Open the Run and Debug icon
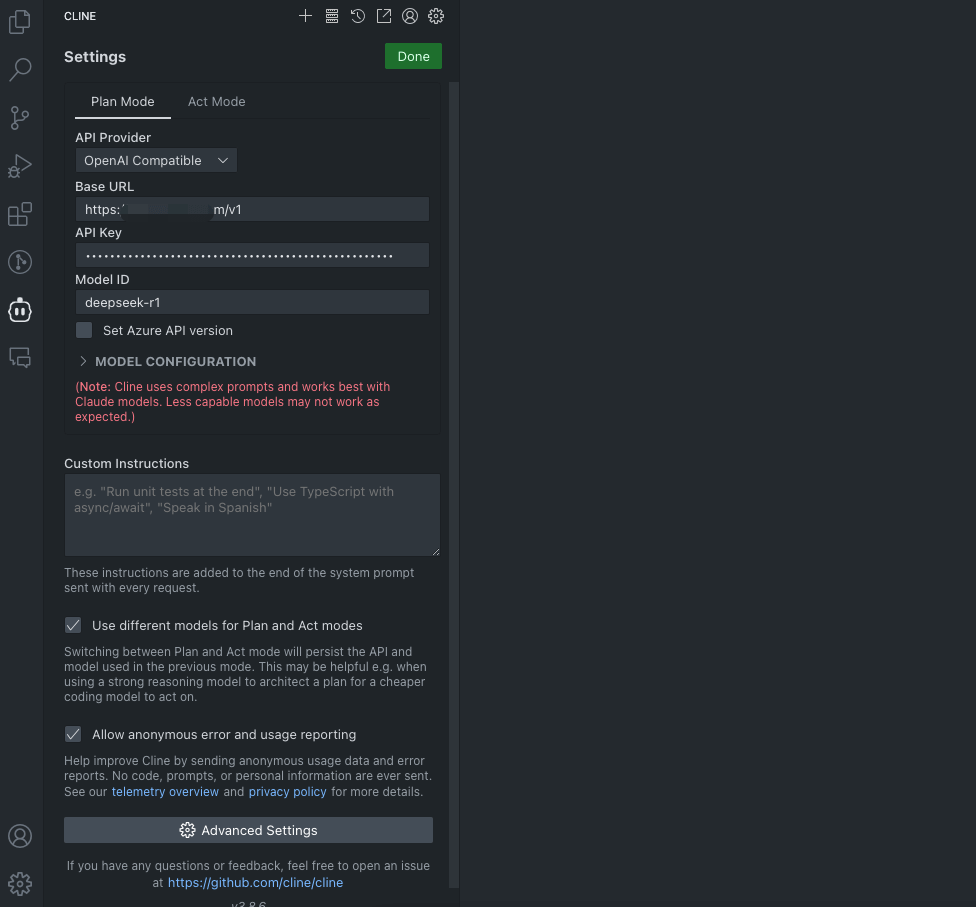976x907 pixels. 20,166
